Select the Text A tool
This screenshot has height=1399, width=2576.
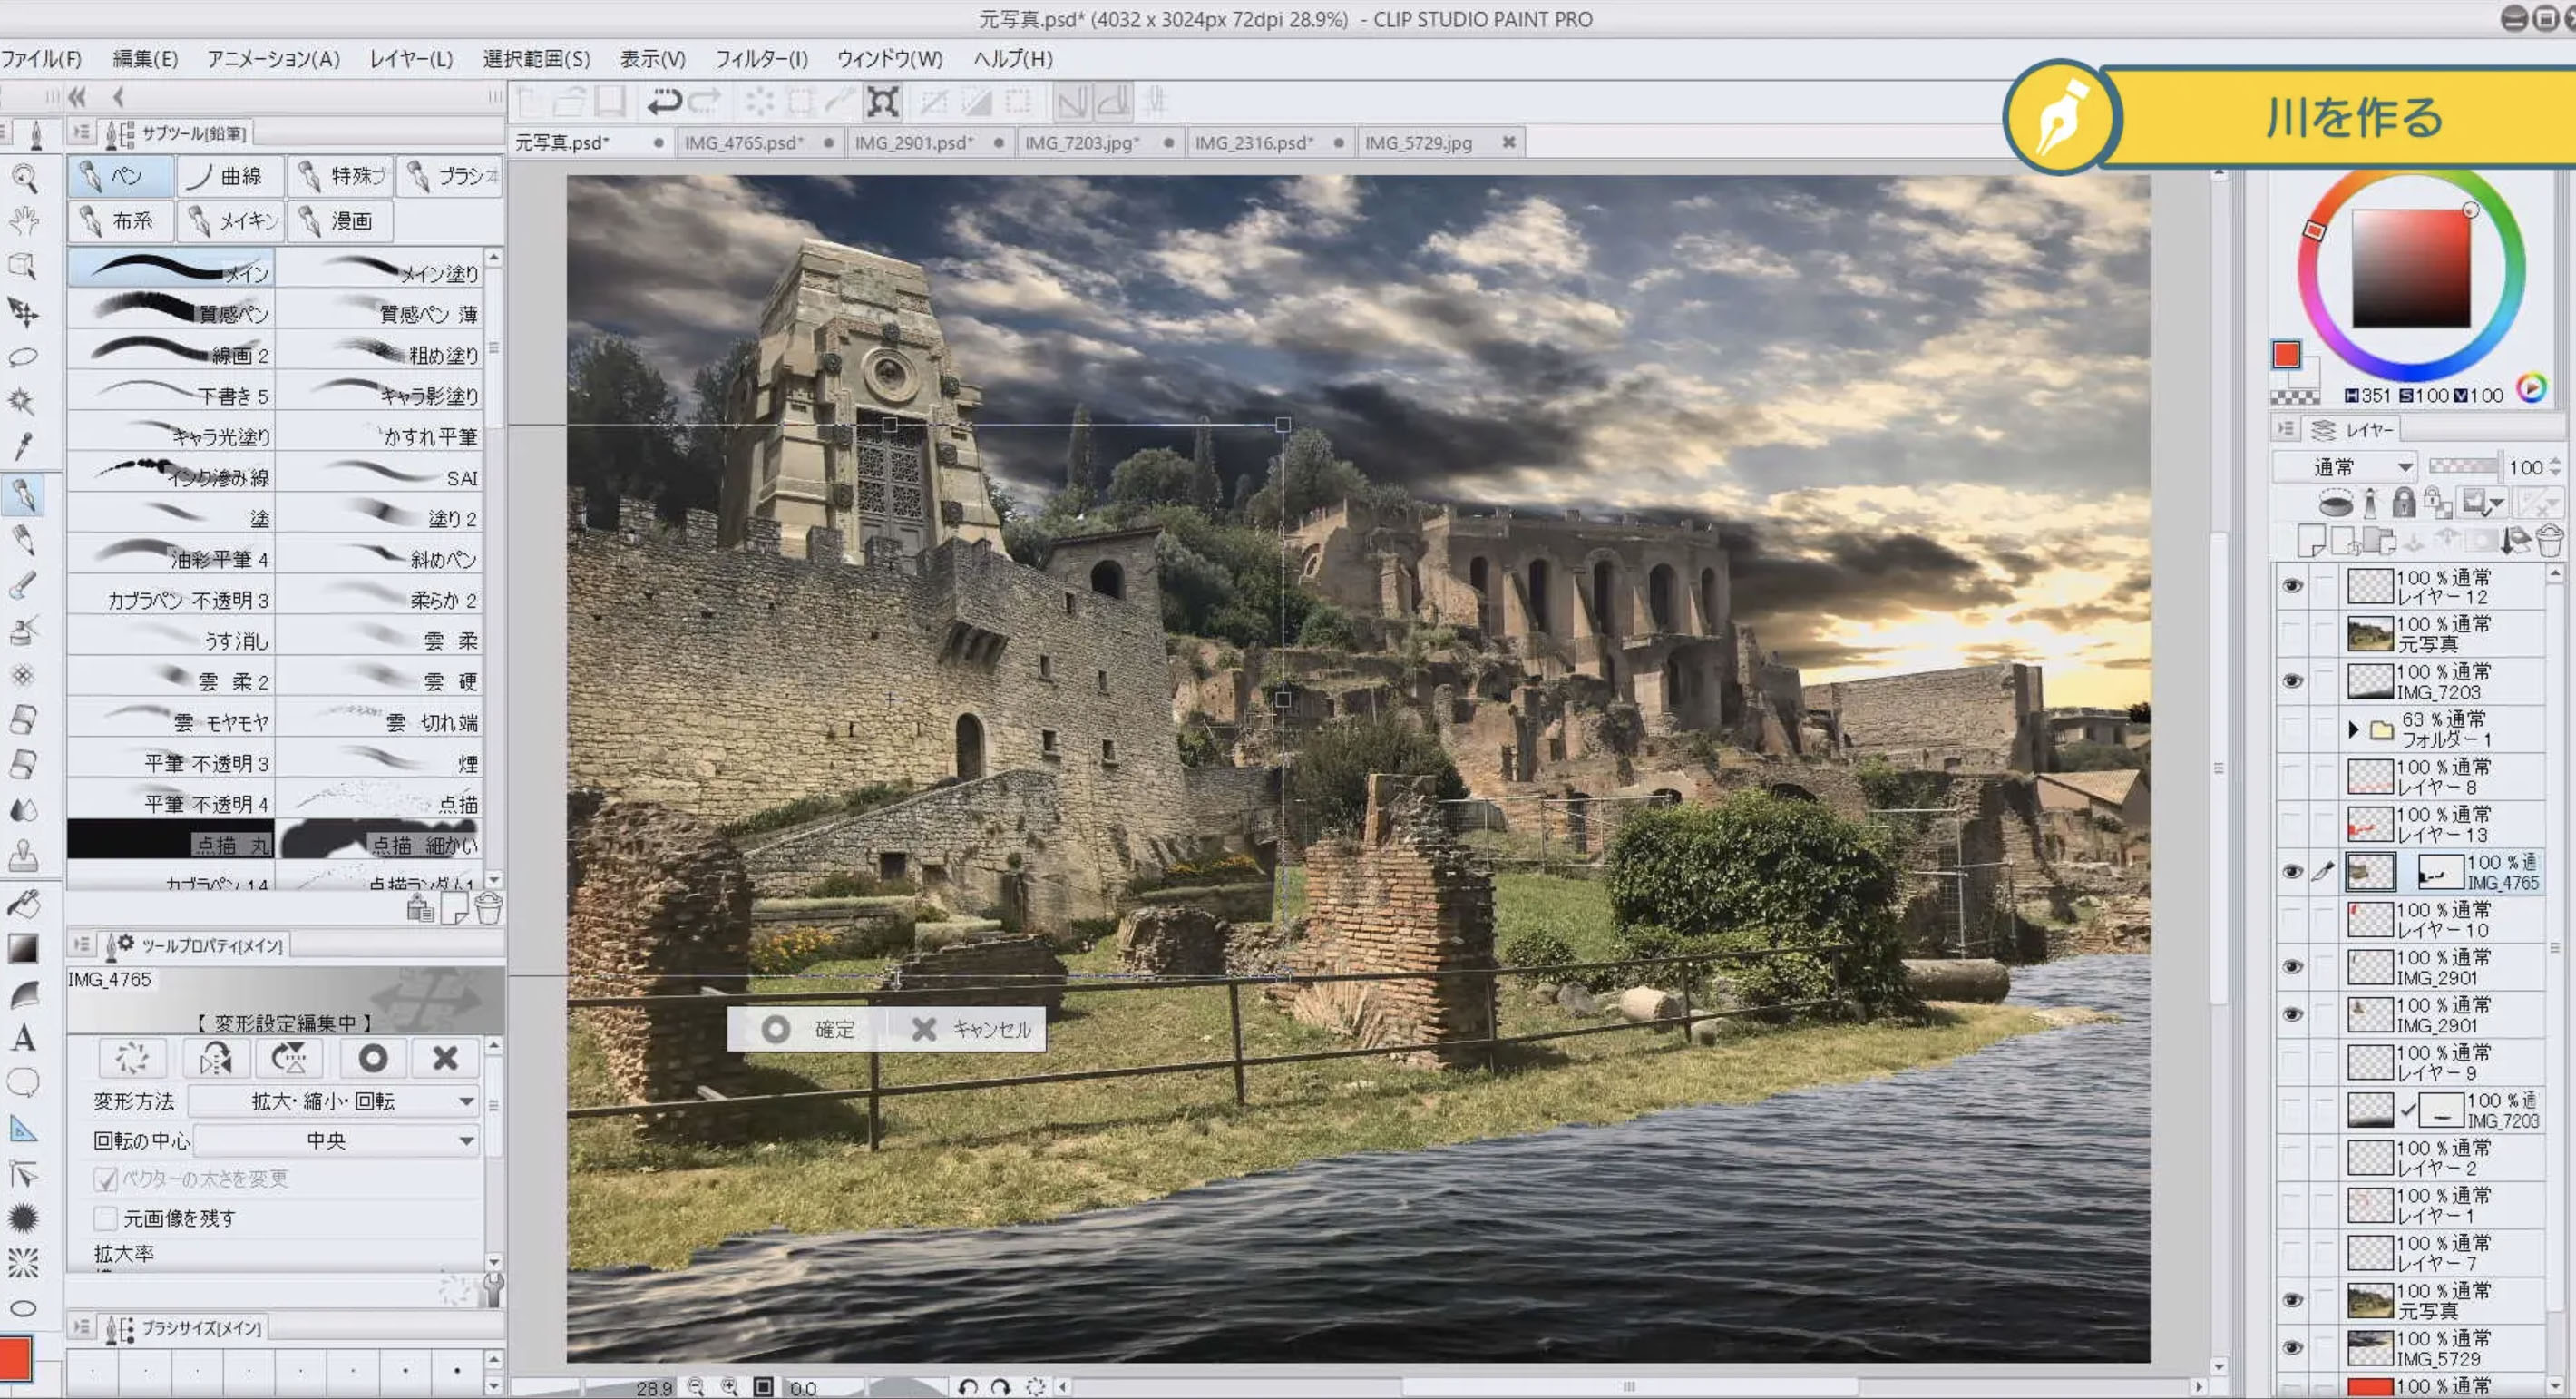pyautogui.click(x=24, y=1038)
